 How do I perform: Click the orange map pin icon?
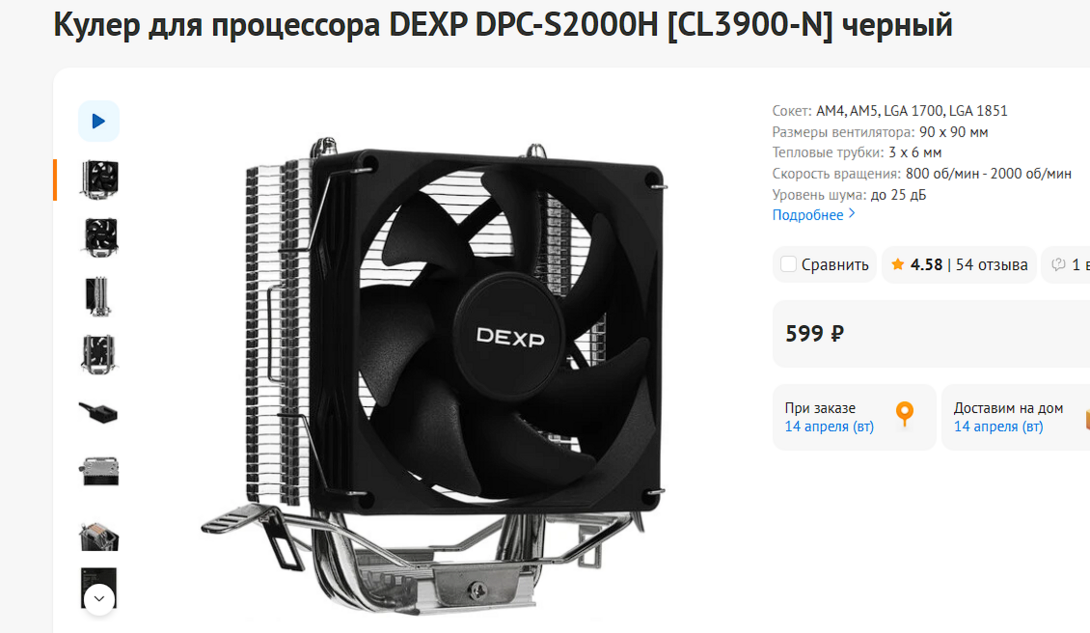[904, 414]
